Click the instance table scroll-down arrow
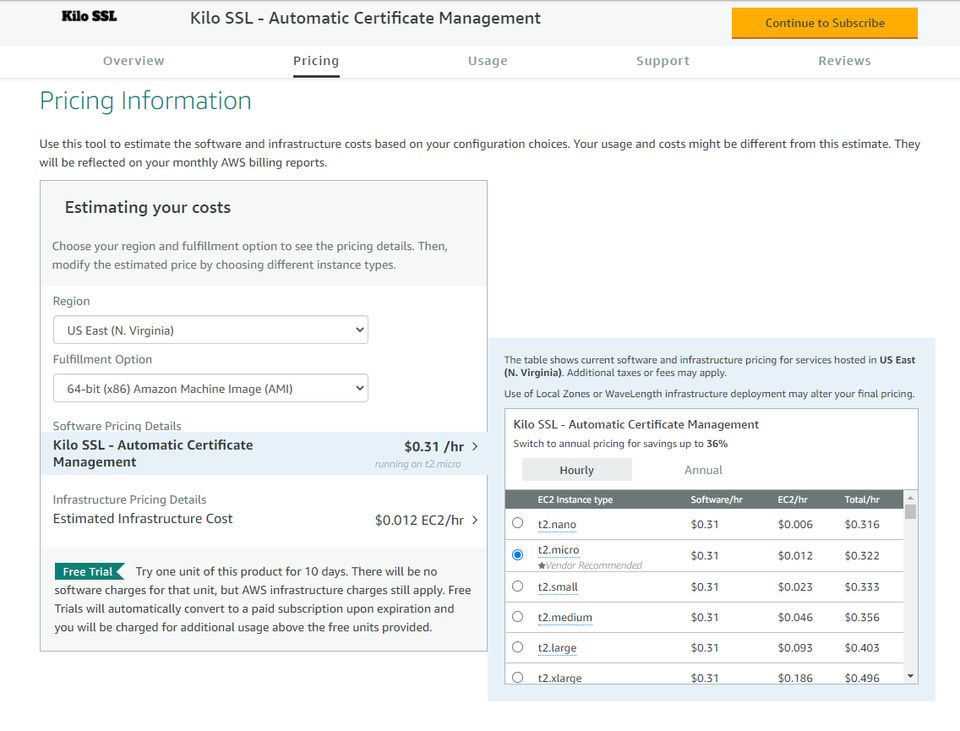 910,676
